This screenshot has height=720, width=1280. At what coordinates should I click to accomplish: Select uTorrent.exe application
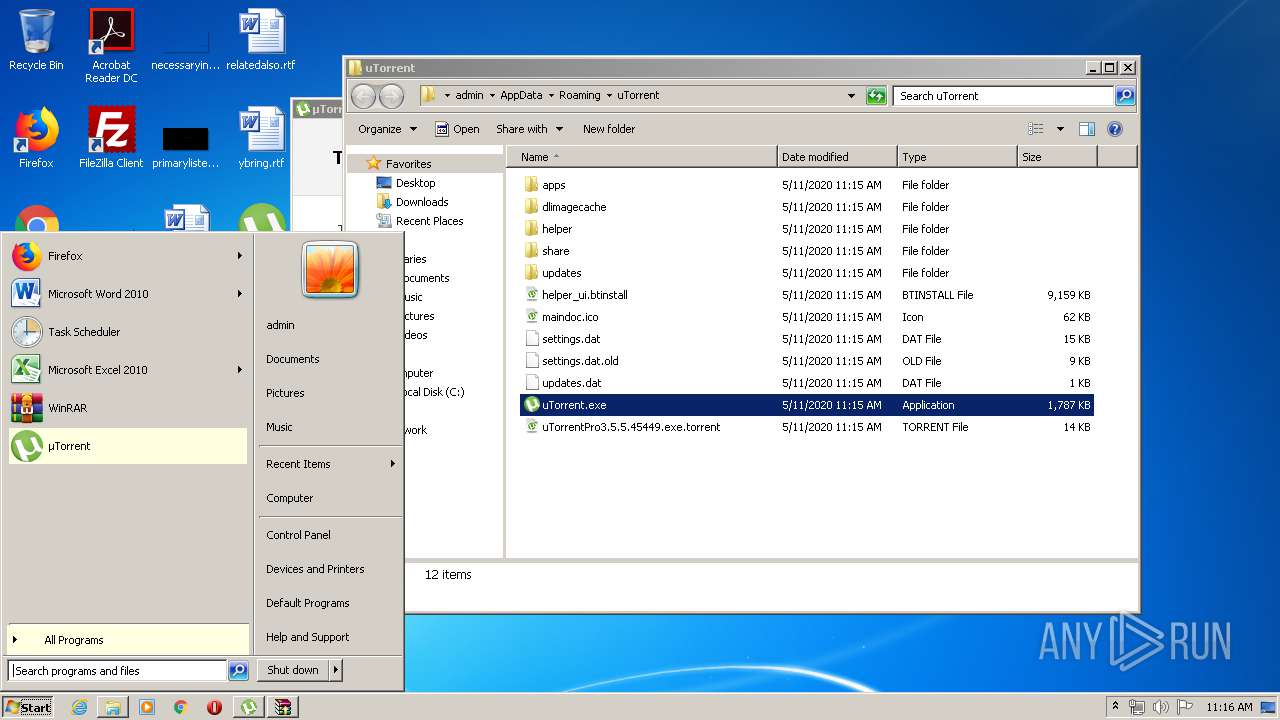[x=807, y=405]
